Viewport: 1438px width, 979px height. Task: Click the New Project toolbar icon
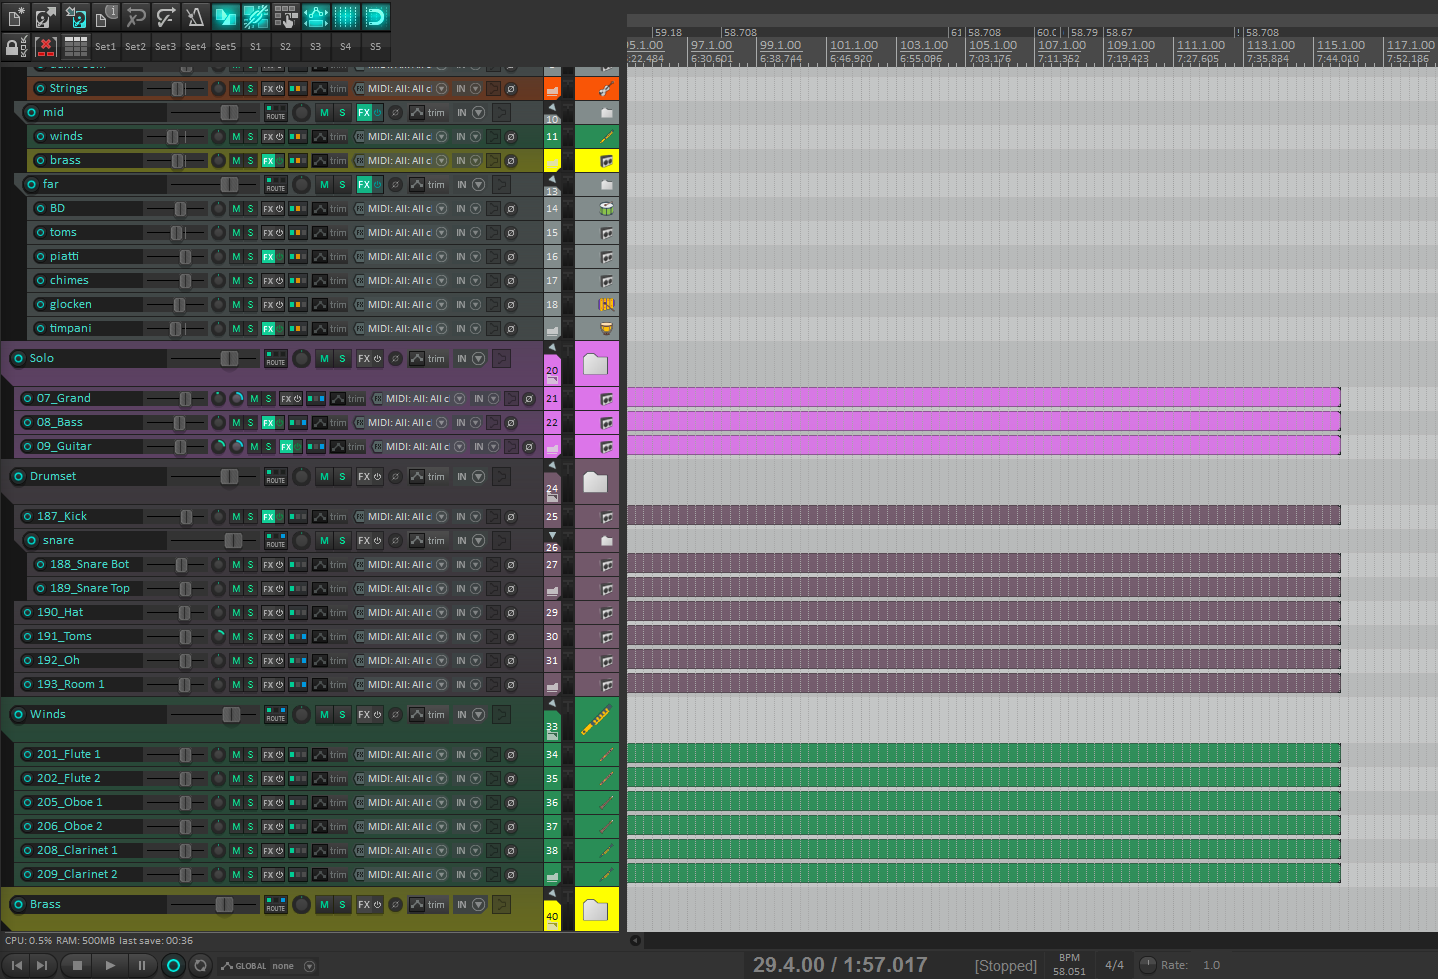click(x=16, y=16)
